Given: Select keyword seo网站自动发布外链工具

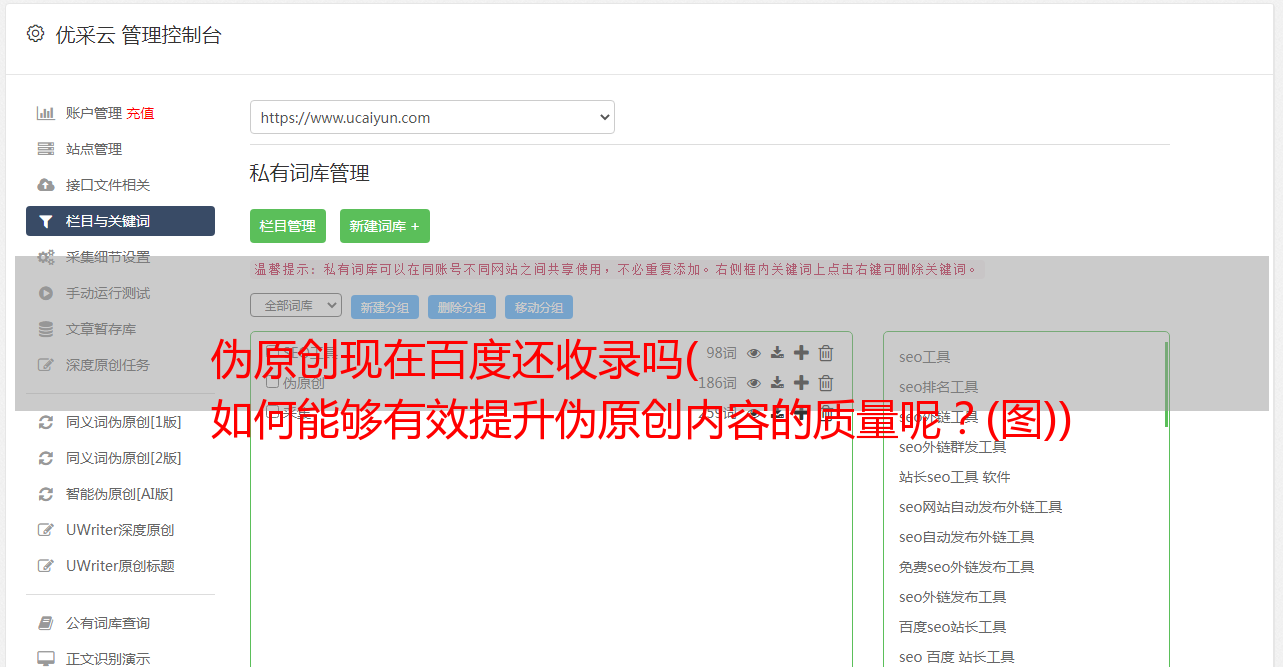Looking at the screenshot, I should pyautogui.click(x=981, y=507).
